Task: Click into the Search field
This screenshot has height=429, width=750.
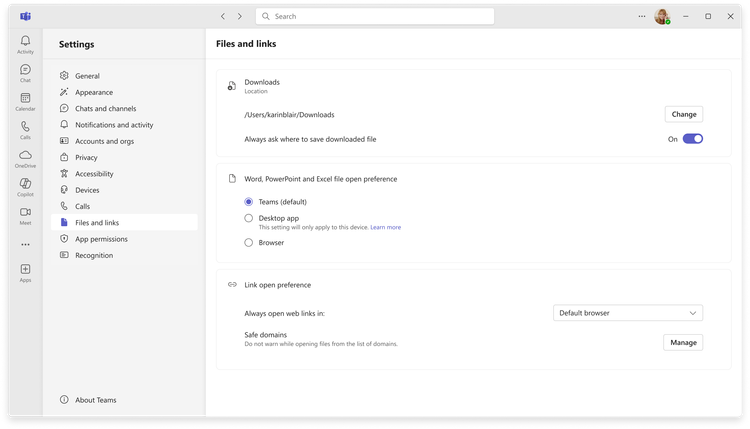Action: coord(375,16)
